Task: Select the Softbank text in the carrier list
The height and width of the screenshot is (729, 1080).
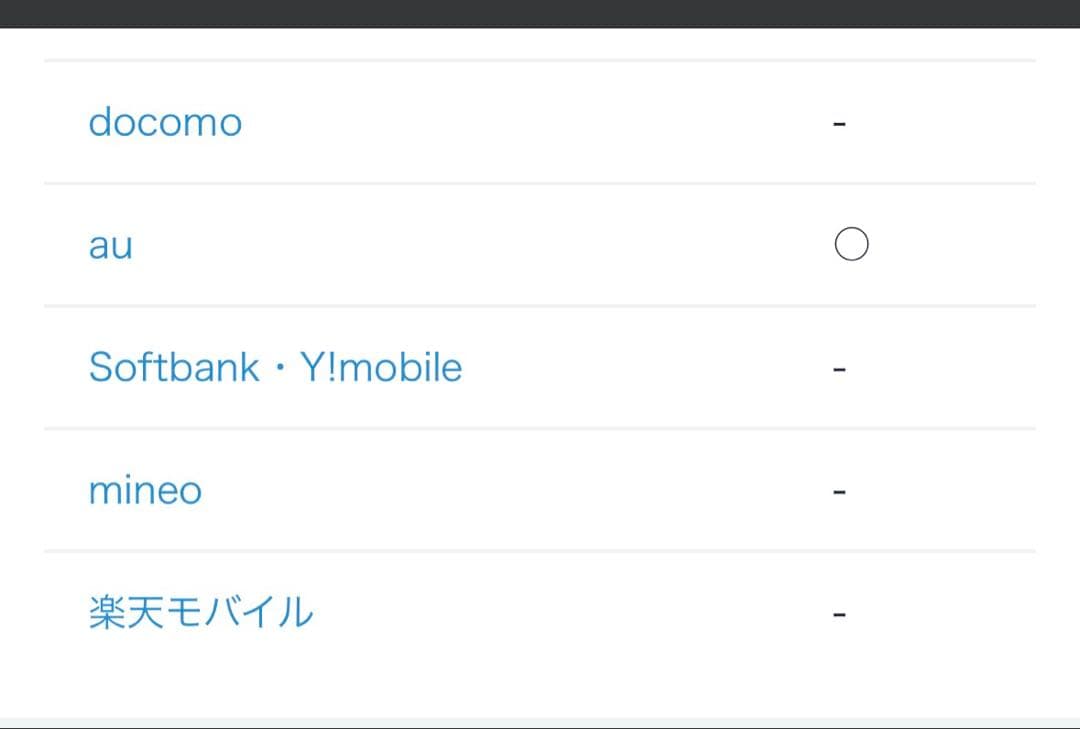Action: tap(175, 368)
